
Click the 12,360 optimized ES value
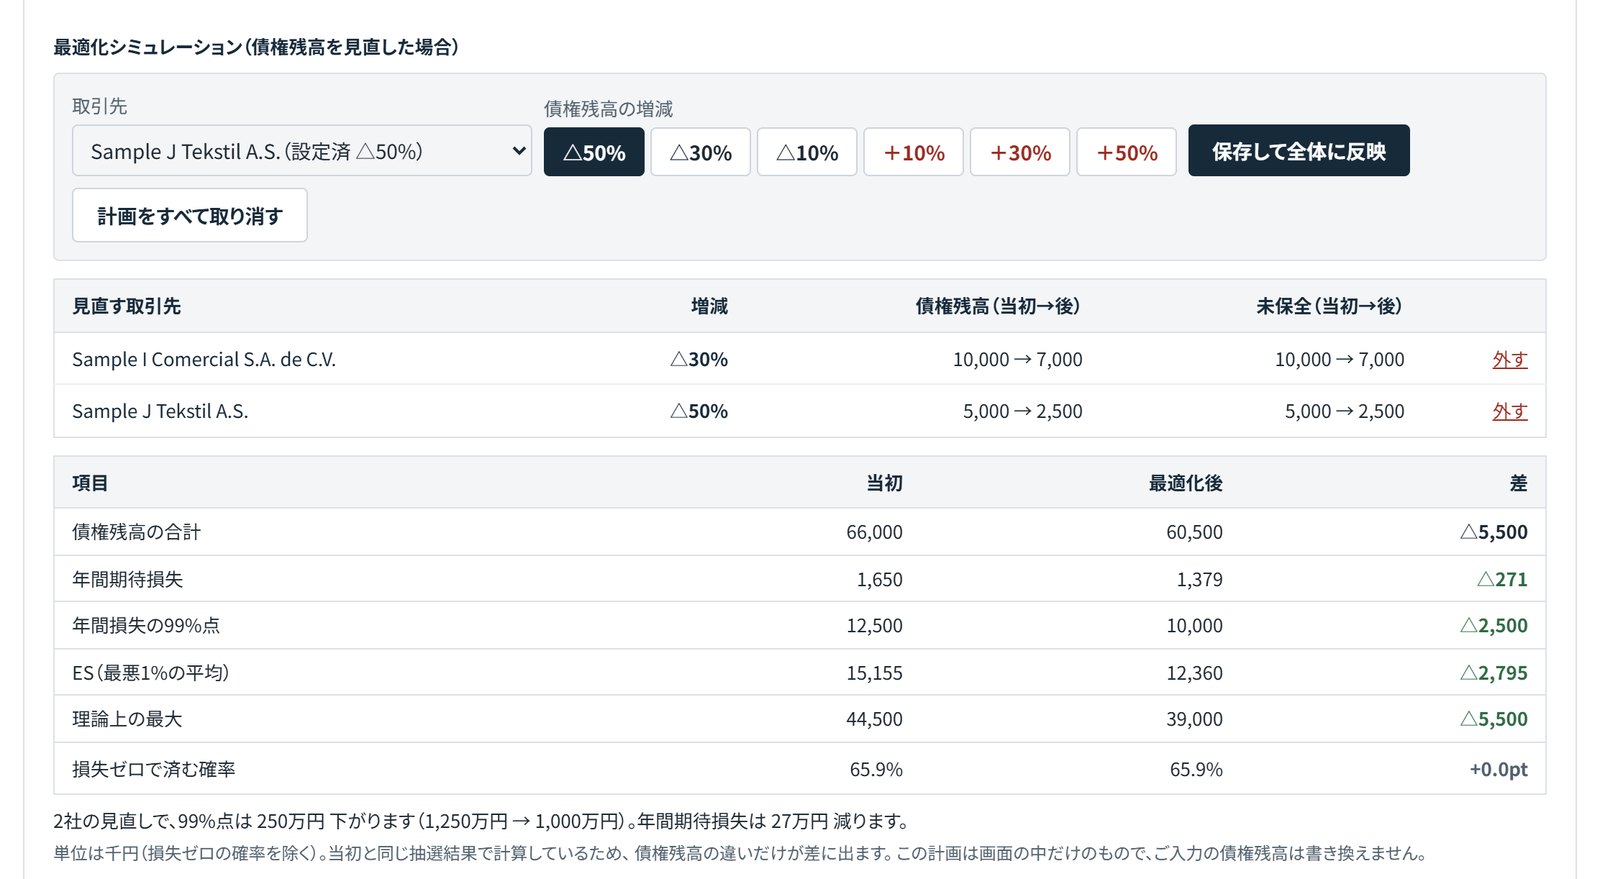[1194, 673]
